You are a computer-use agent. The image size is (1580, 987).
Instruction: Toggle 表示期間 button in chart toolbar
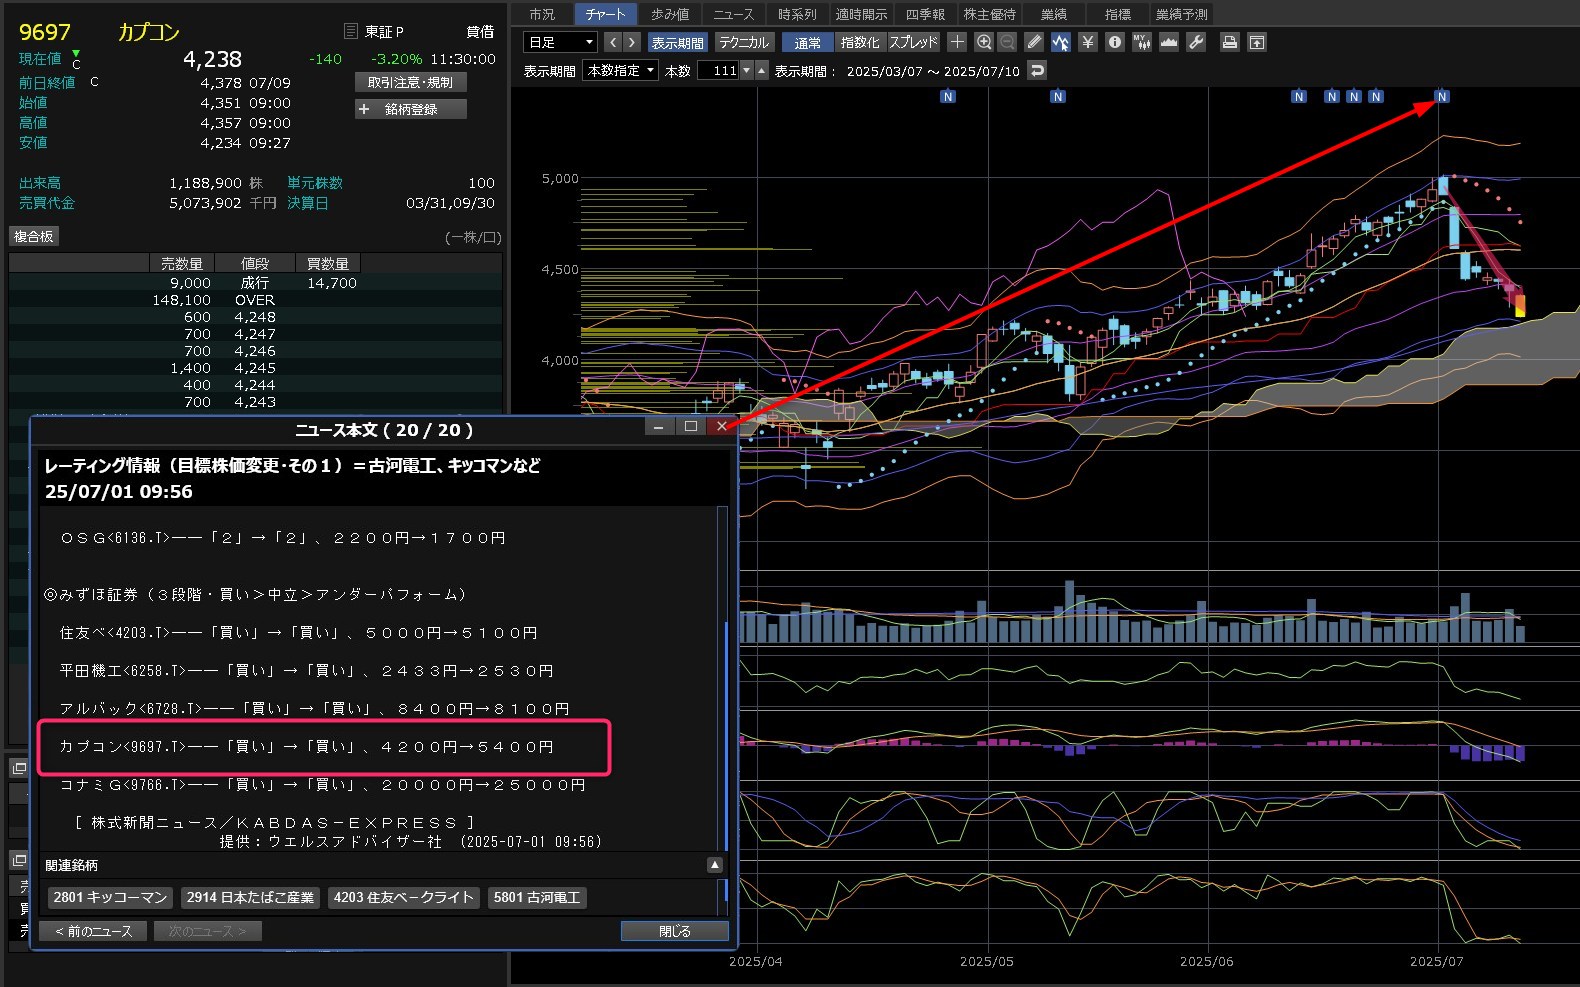(677, 43)
